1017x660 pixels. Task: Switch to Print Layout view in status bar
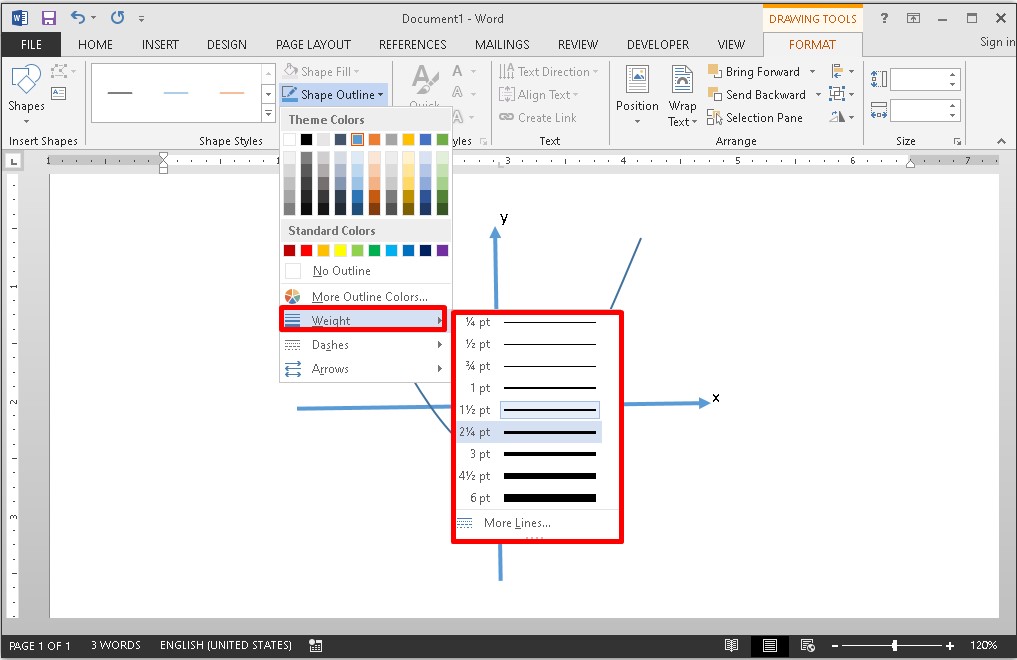tap(770, 646)
